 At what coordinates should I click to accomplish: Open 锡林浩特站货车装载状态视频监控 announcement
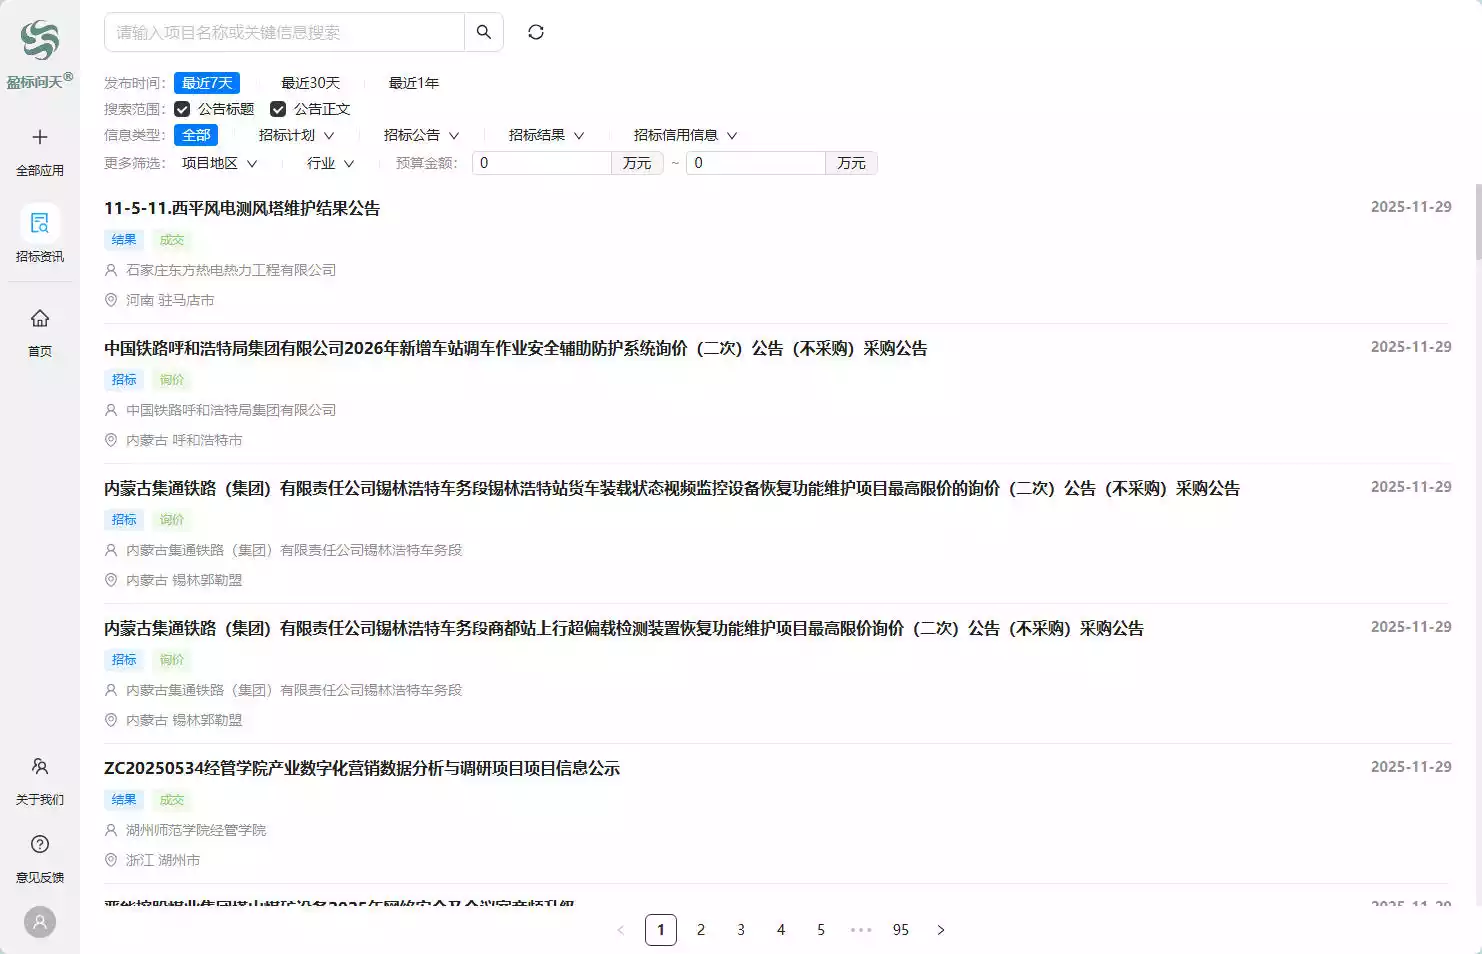point(672,488)
